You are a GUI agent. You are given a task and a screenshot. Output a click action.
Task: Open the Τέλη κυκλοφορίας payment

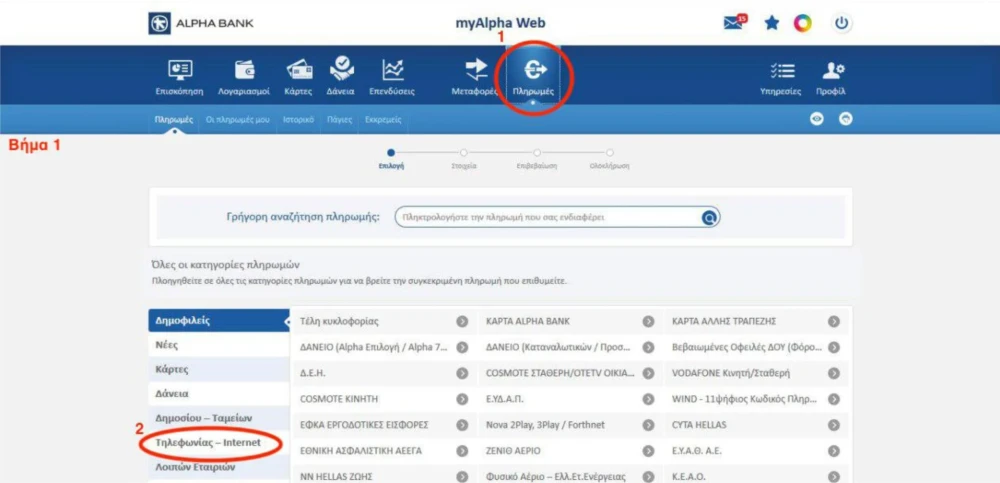pos(383,321)
